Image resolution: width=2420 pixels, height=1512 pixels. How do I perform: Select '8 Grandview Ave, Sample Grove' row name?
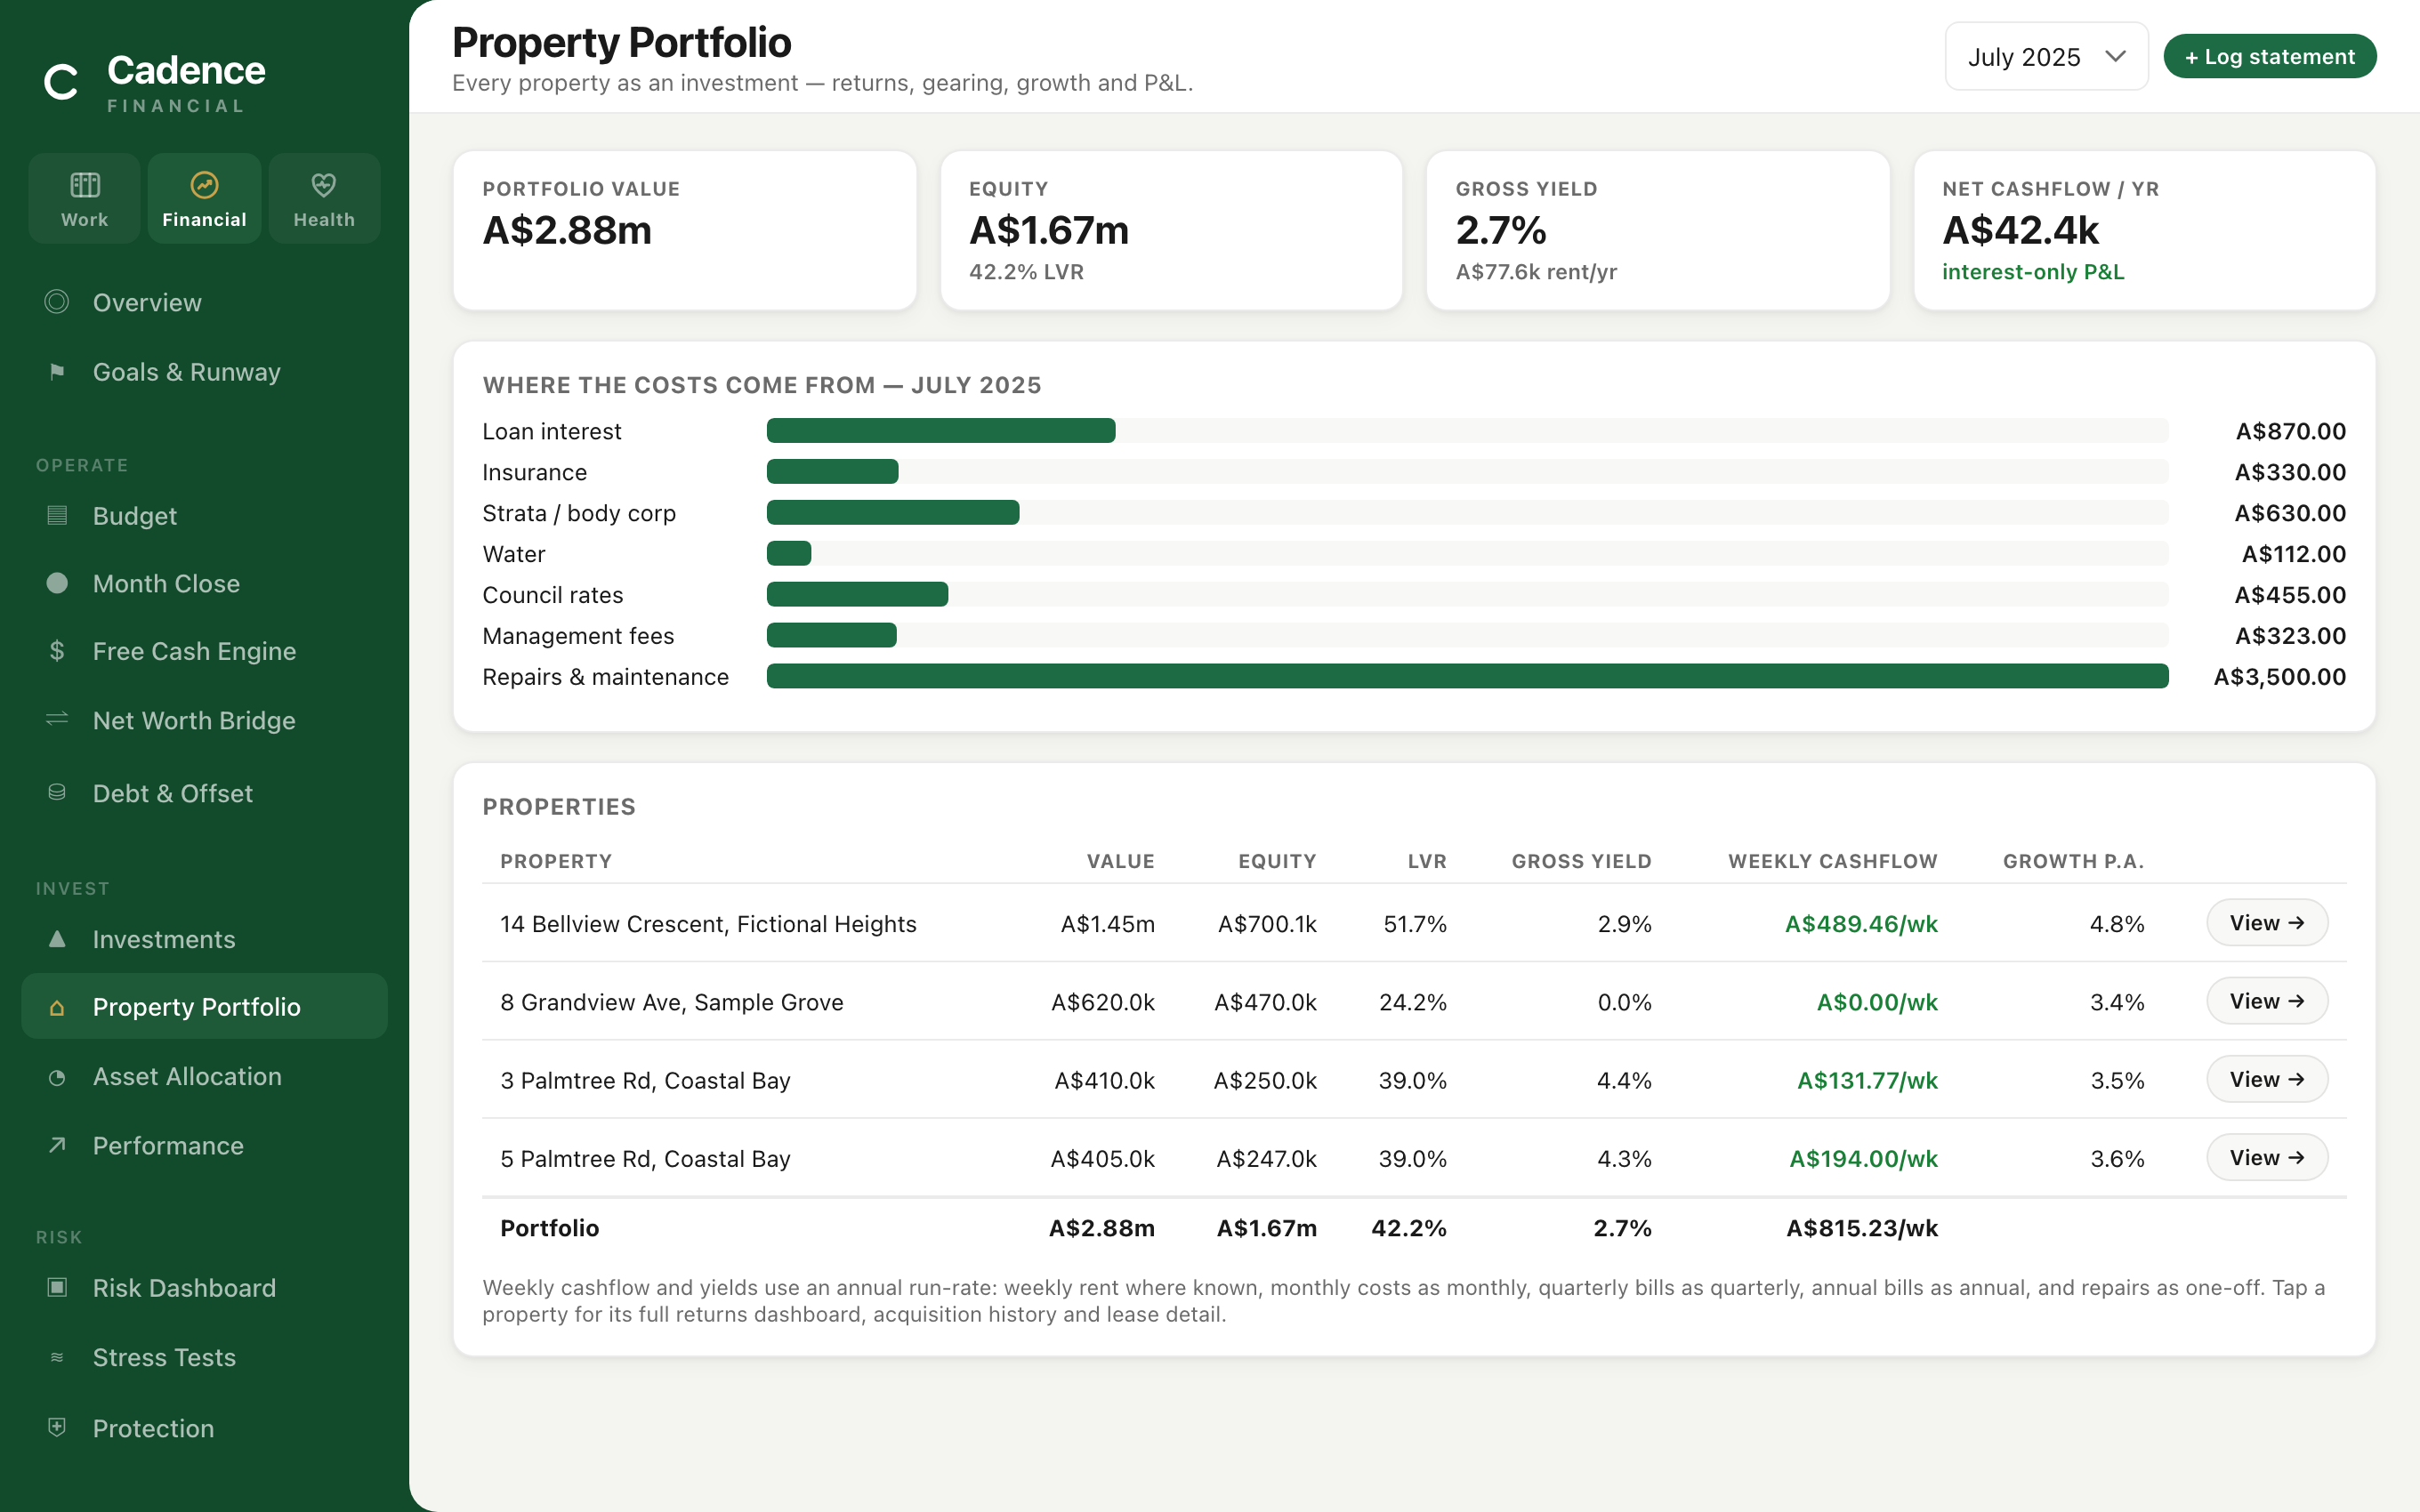(671, 1002)
